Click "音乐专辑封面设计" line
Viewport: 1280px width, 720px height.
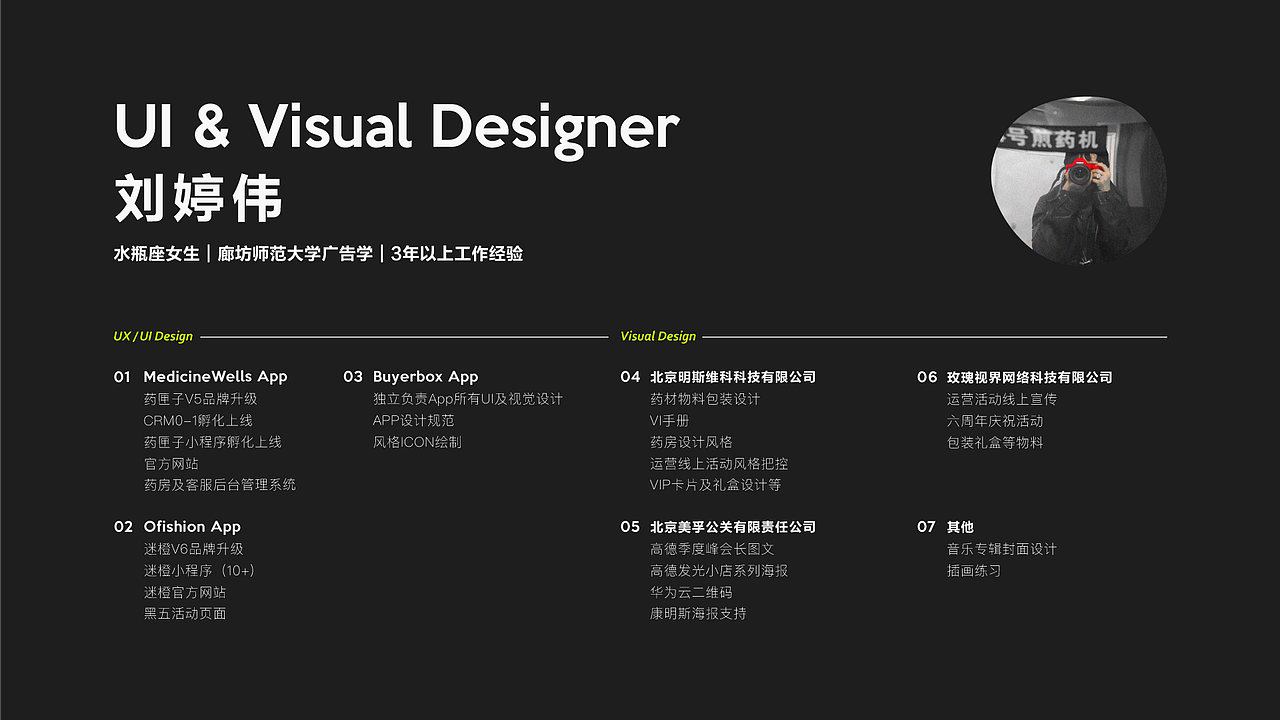coord(1002,549)
